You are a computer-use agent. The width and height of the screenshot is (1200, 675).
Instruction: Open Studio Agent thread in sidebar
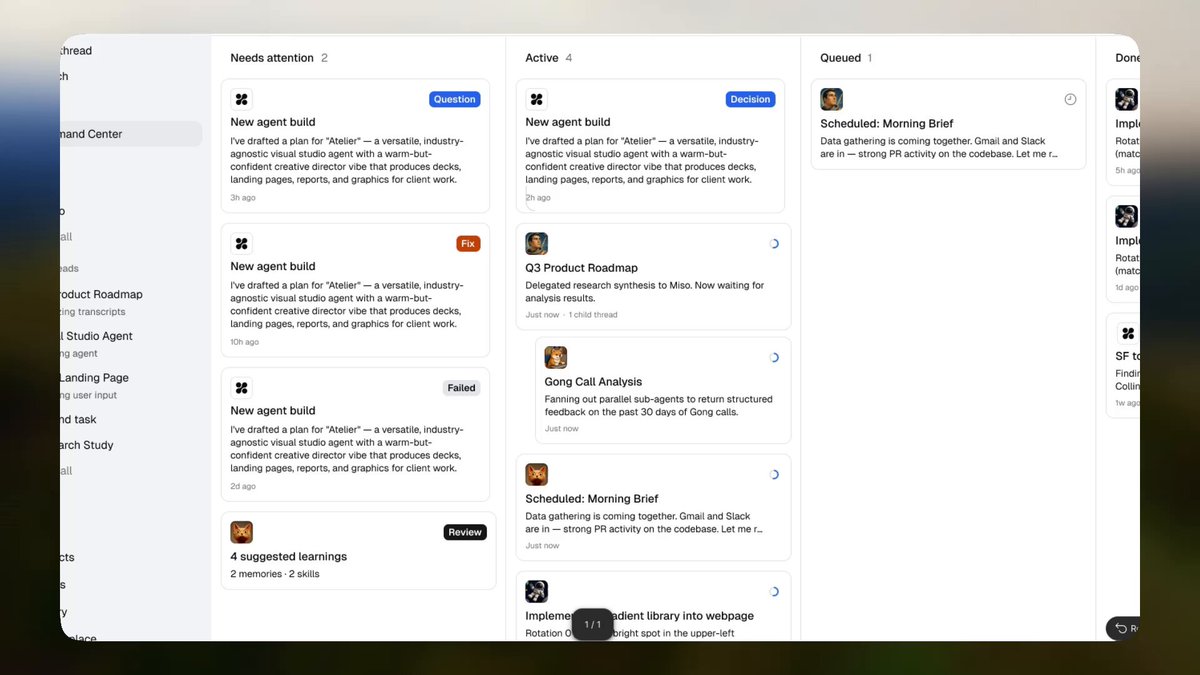pos(96,336)
